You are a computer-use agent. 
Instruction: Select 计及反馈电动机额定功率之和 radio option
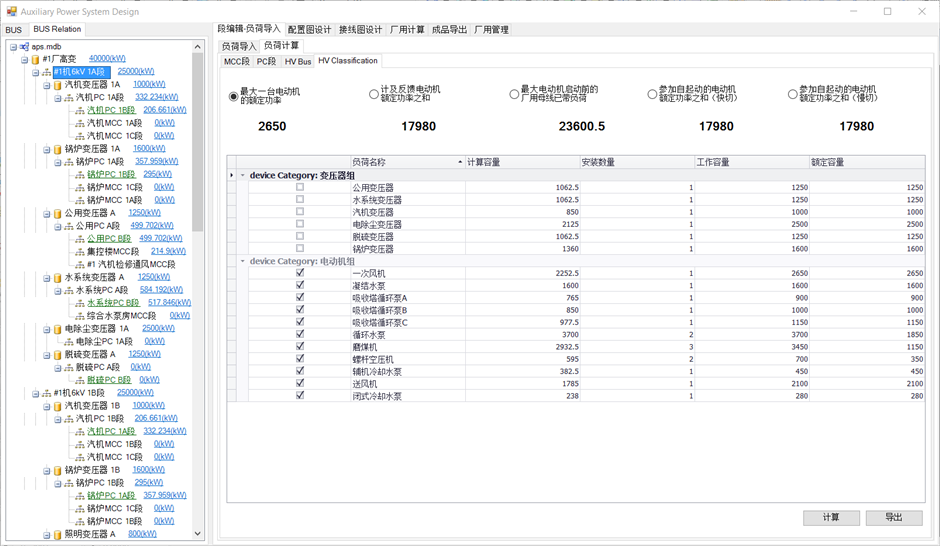point(374,94)
